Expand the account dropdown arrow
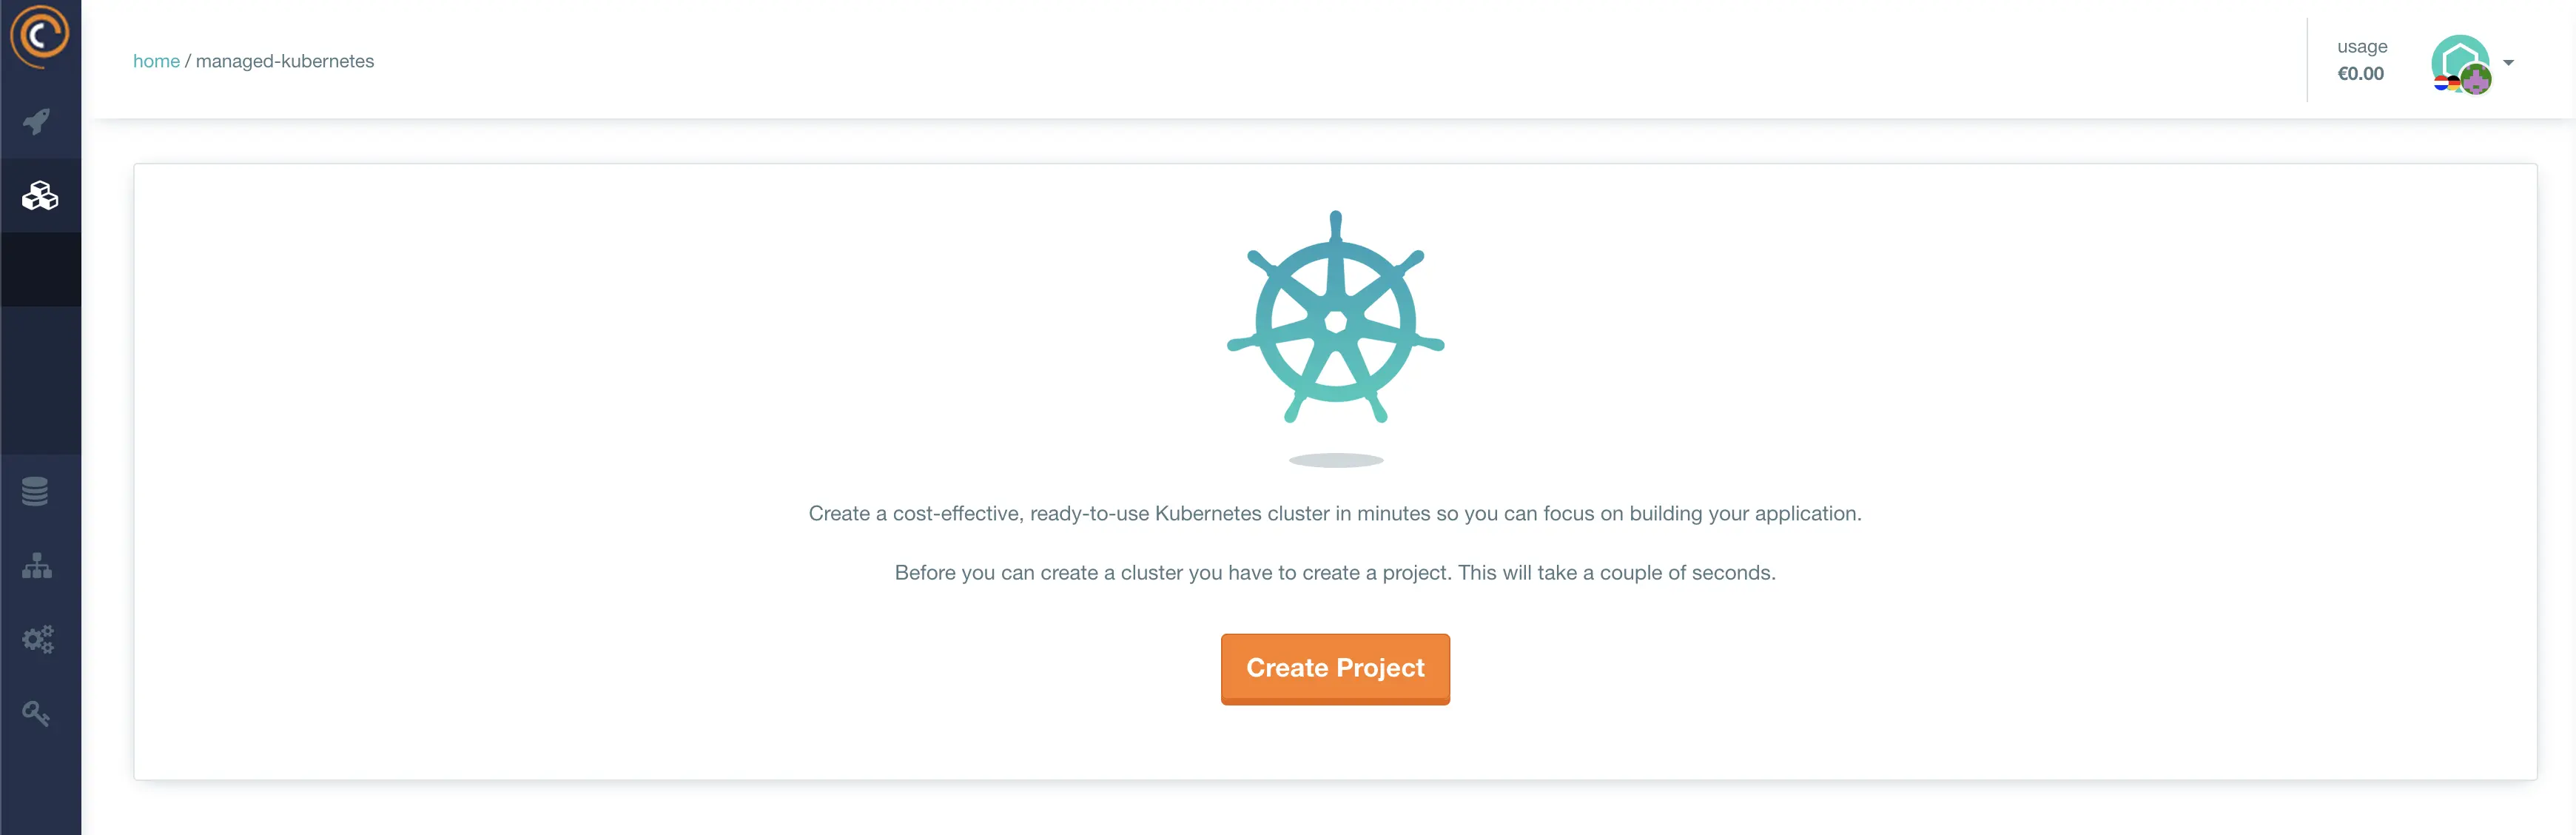Viewport: 2576px width, 835px height. coord(2508,63)
